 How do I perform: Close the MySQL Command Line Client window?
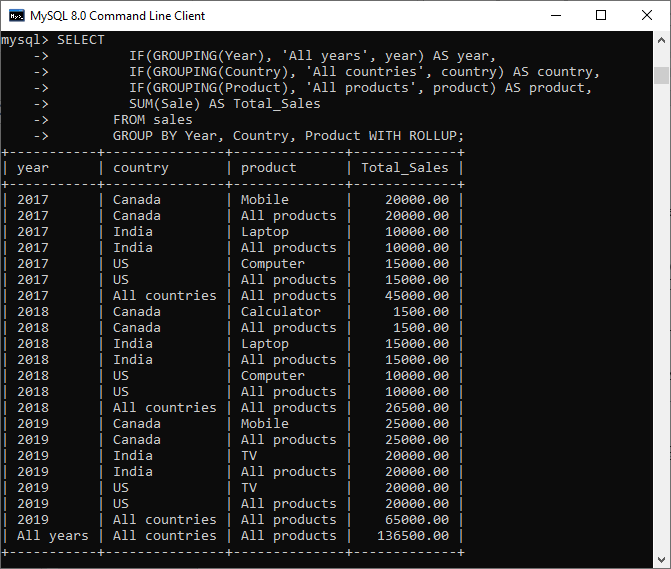coord(647,15)
